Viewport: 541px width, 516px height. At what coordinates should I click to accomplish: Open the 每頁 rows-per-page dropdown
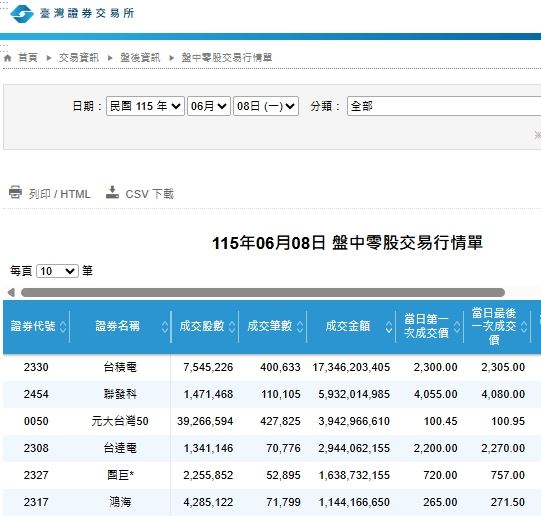click(57, 271)
